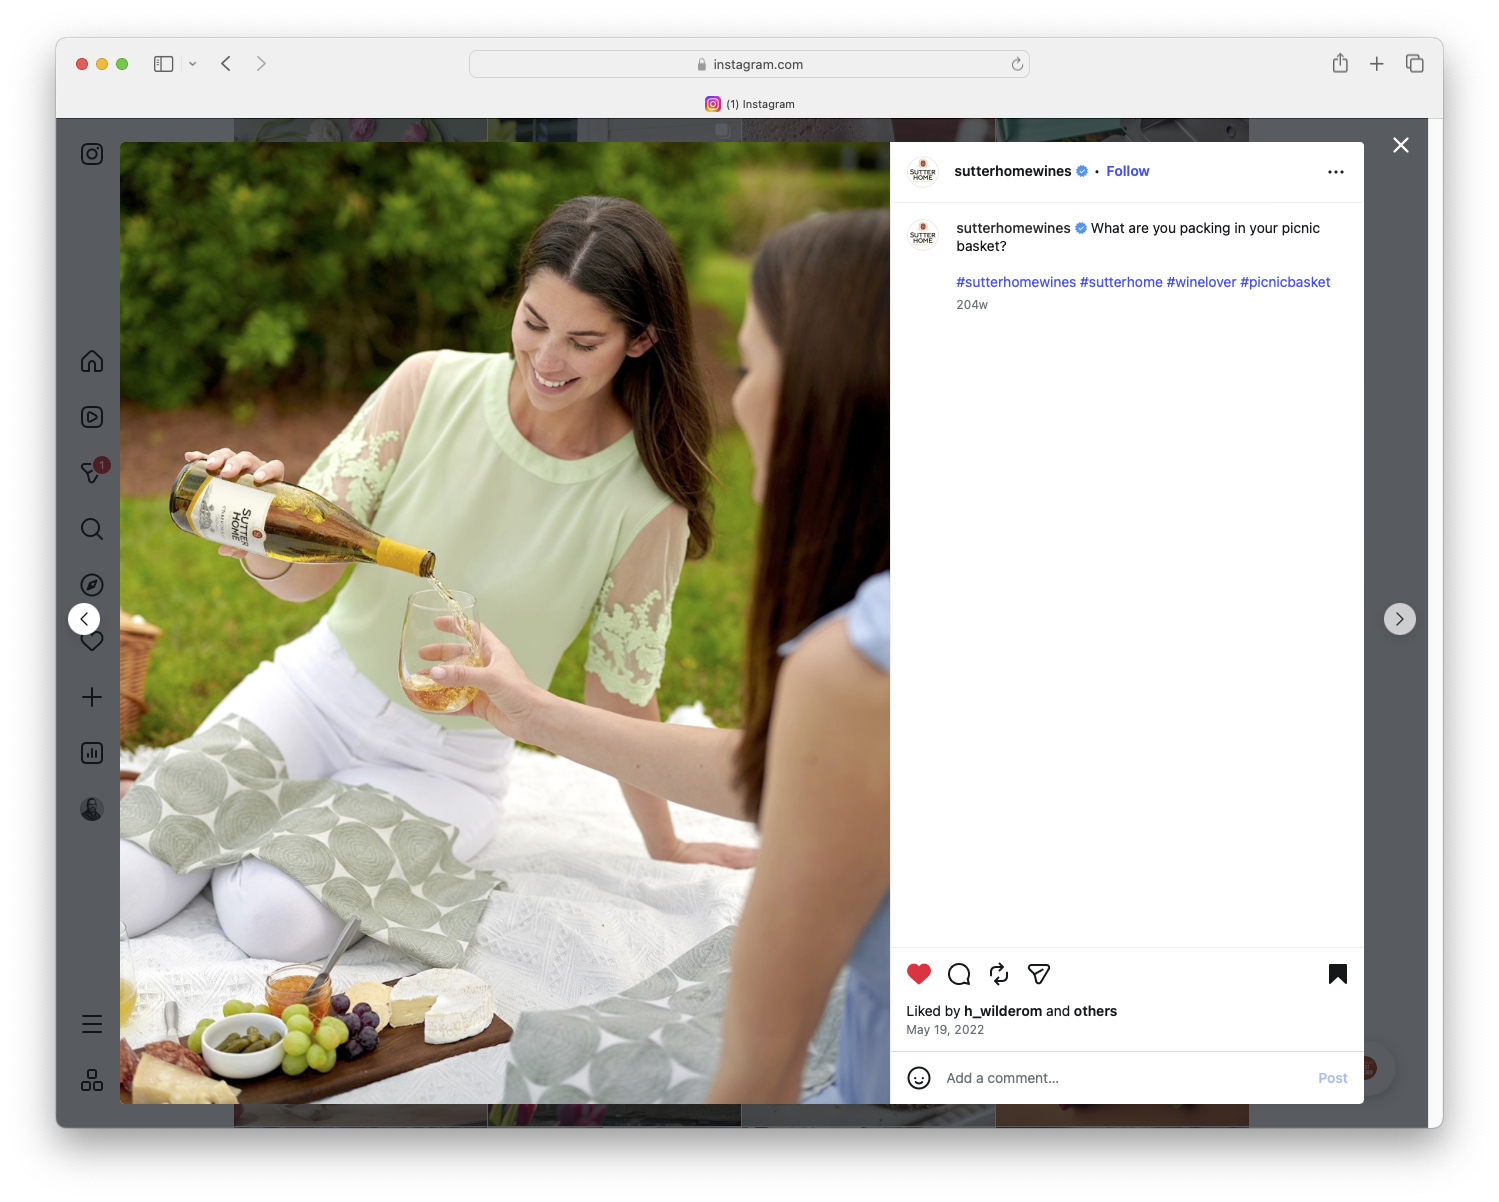The image size is (1499, 1202).
Task: Open Direct Messages with the unread badge
Action: (x=91, y=473)
